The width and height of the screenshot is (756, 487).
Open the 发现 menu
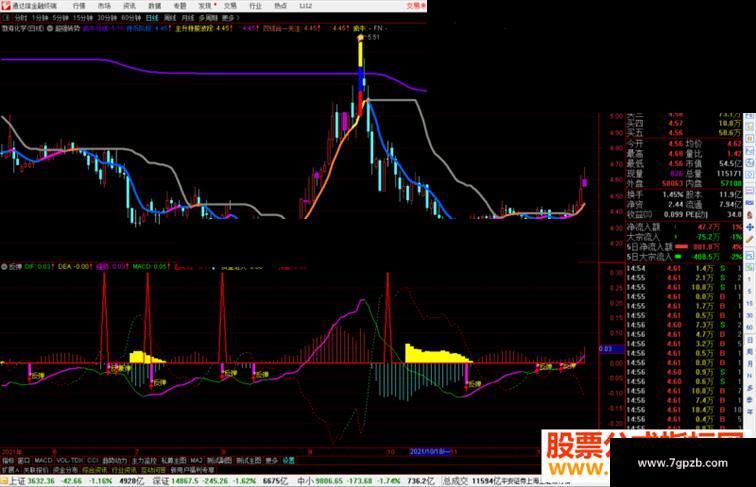[x=205, y=6]
